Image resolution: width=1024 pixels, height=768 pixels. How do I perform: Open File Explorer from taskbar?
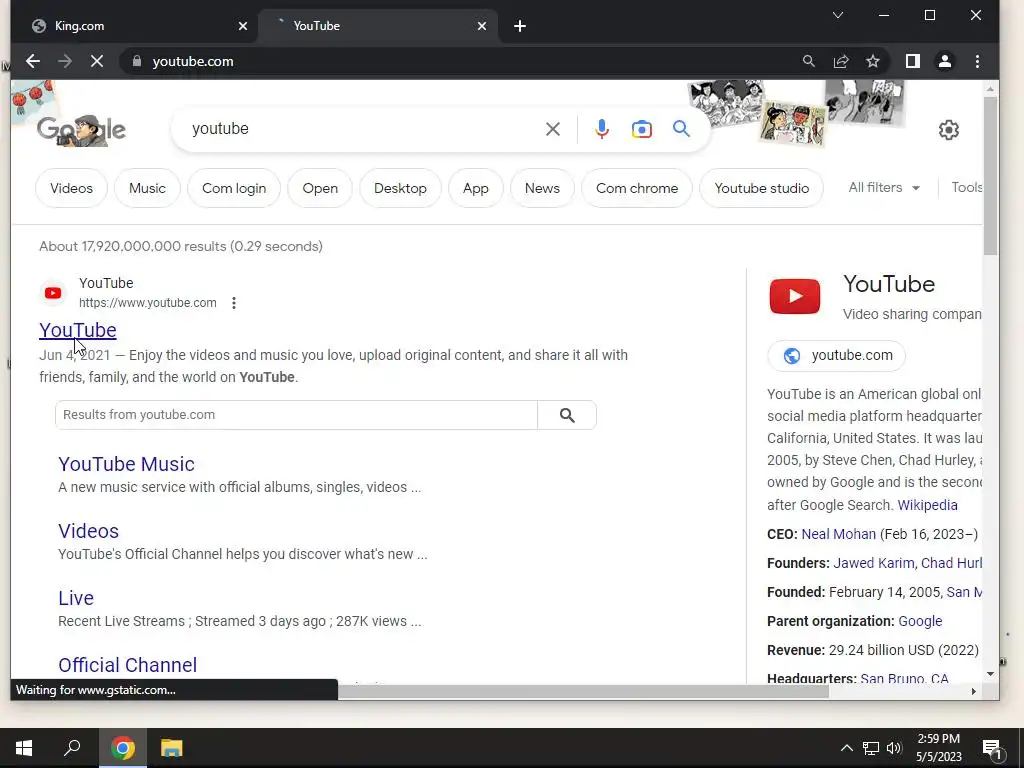pyautogui.click(x=171, y=748)
